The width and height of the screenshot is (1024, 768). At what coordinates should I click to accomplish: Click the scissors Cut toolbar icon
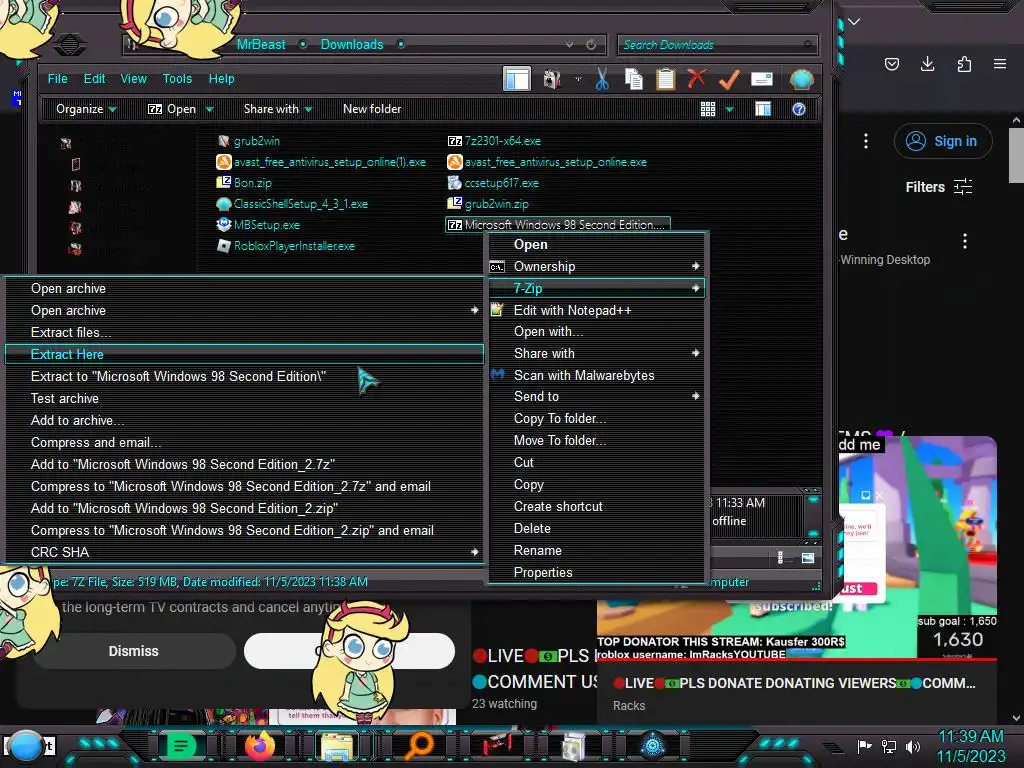click(x=601, y=79)
